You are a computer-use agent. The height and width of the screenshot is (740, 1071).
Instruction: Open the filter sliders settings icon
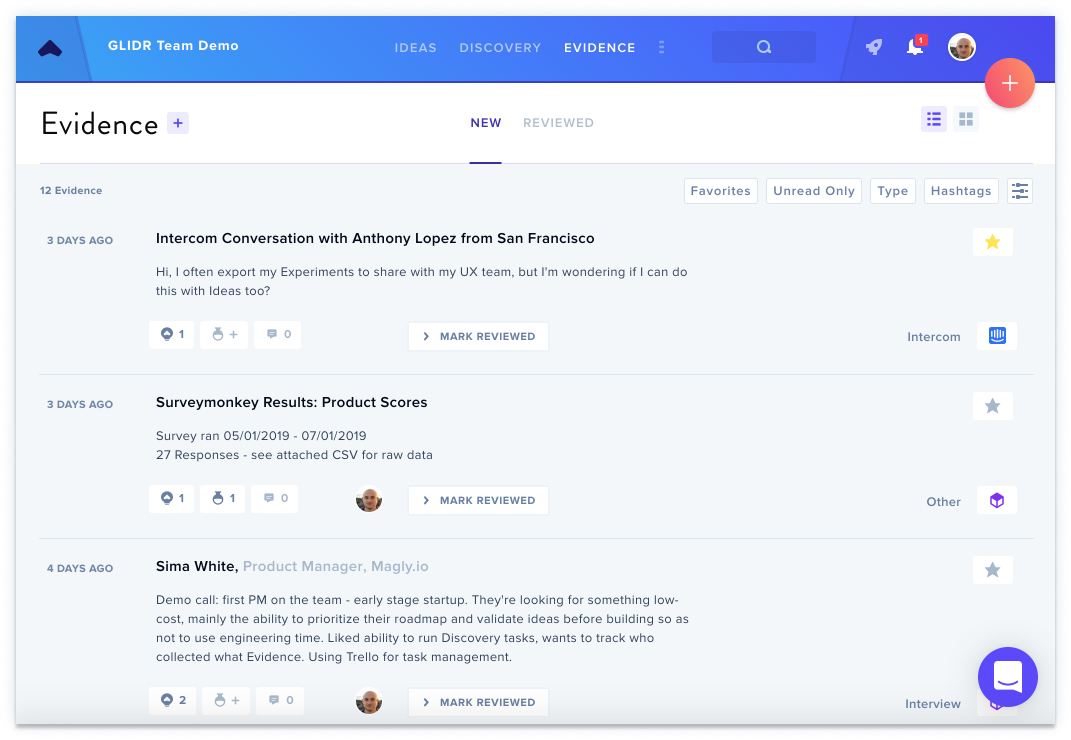pos(1020,191)
